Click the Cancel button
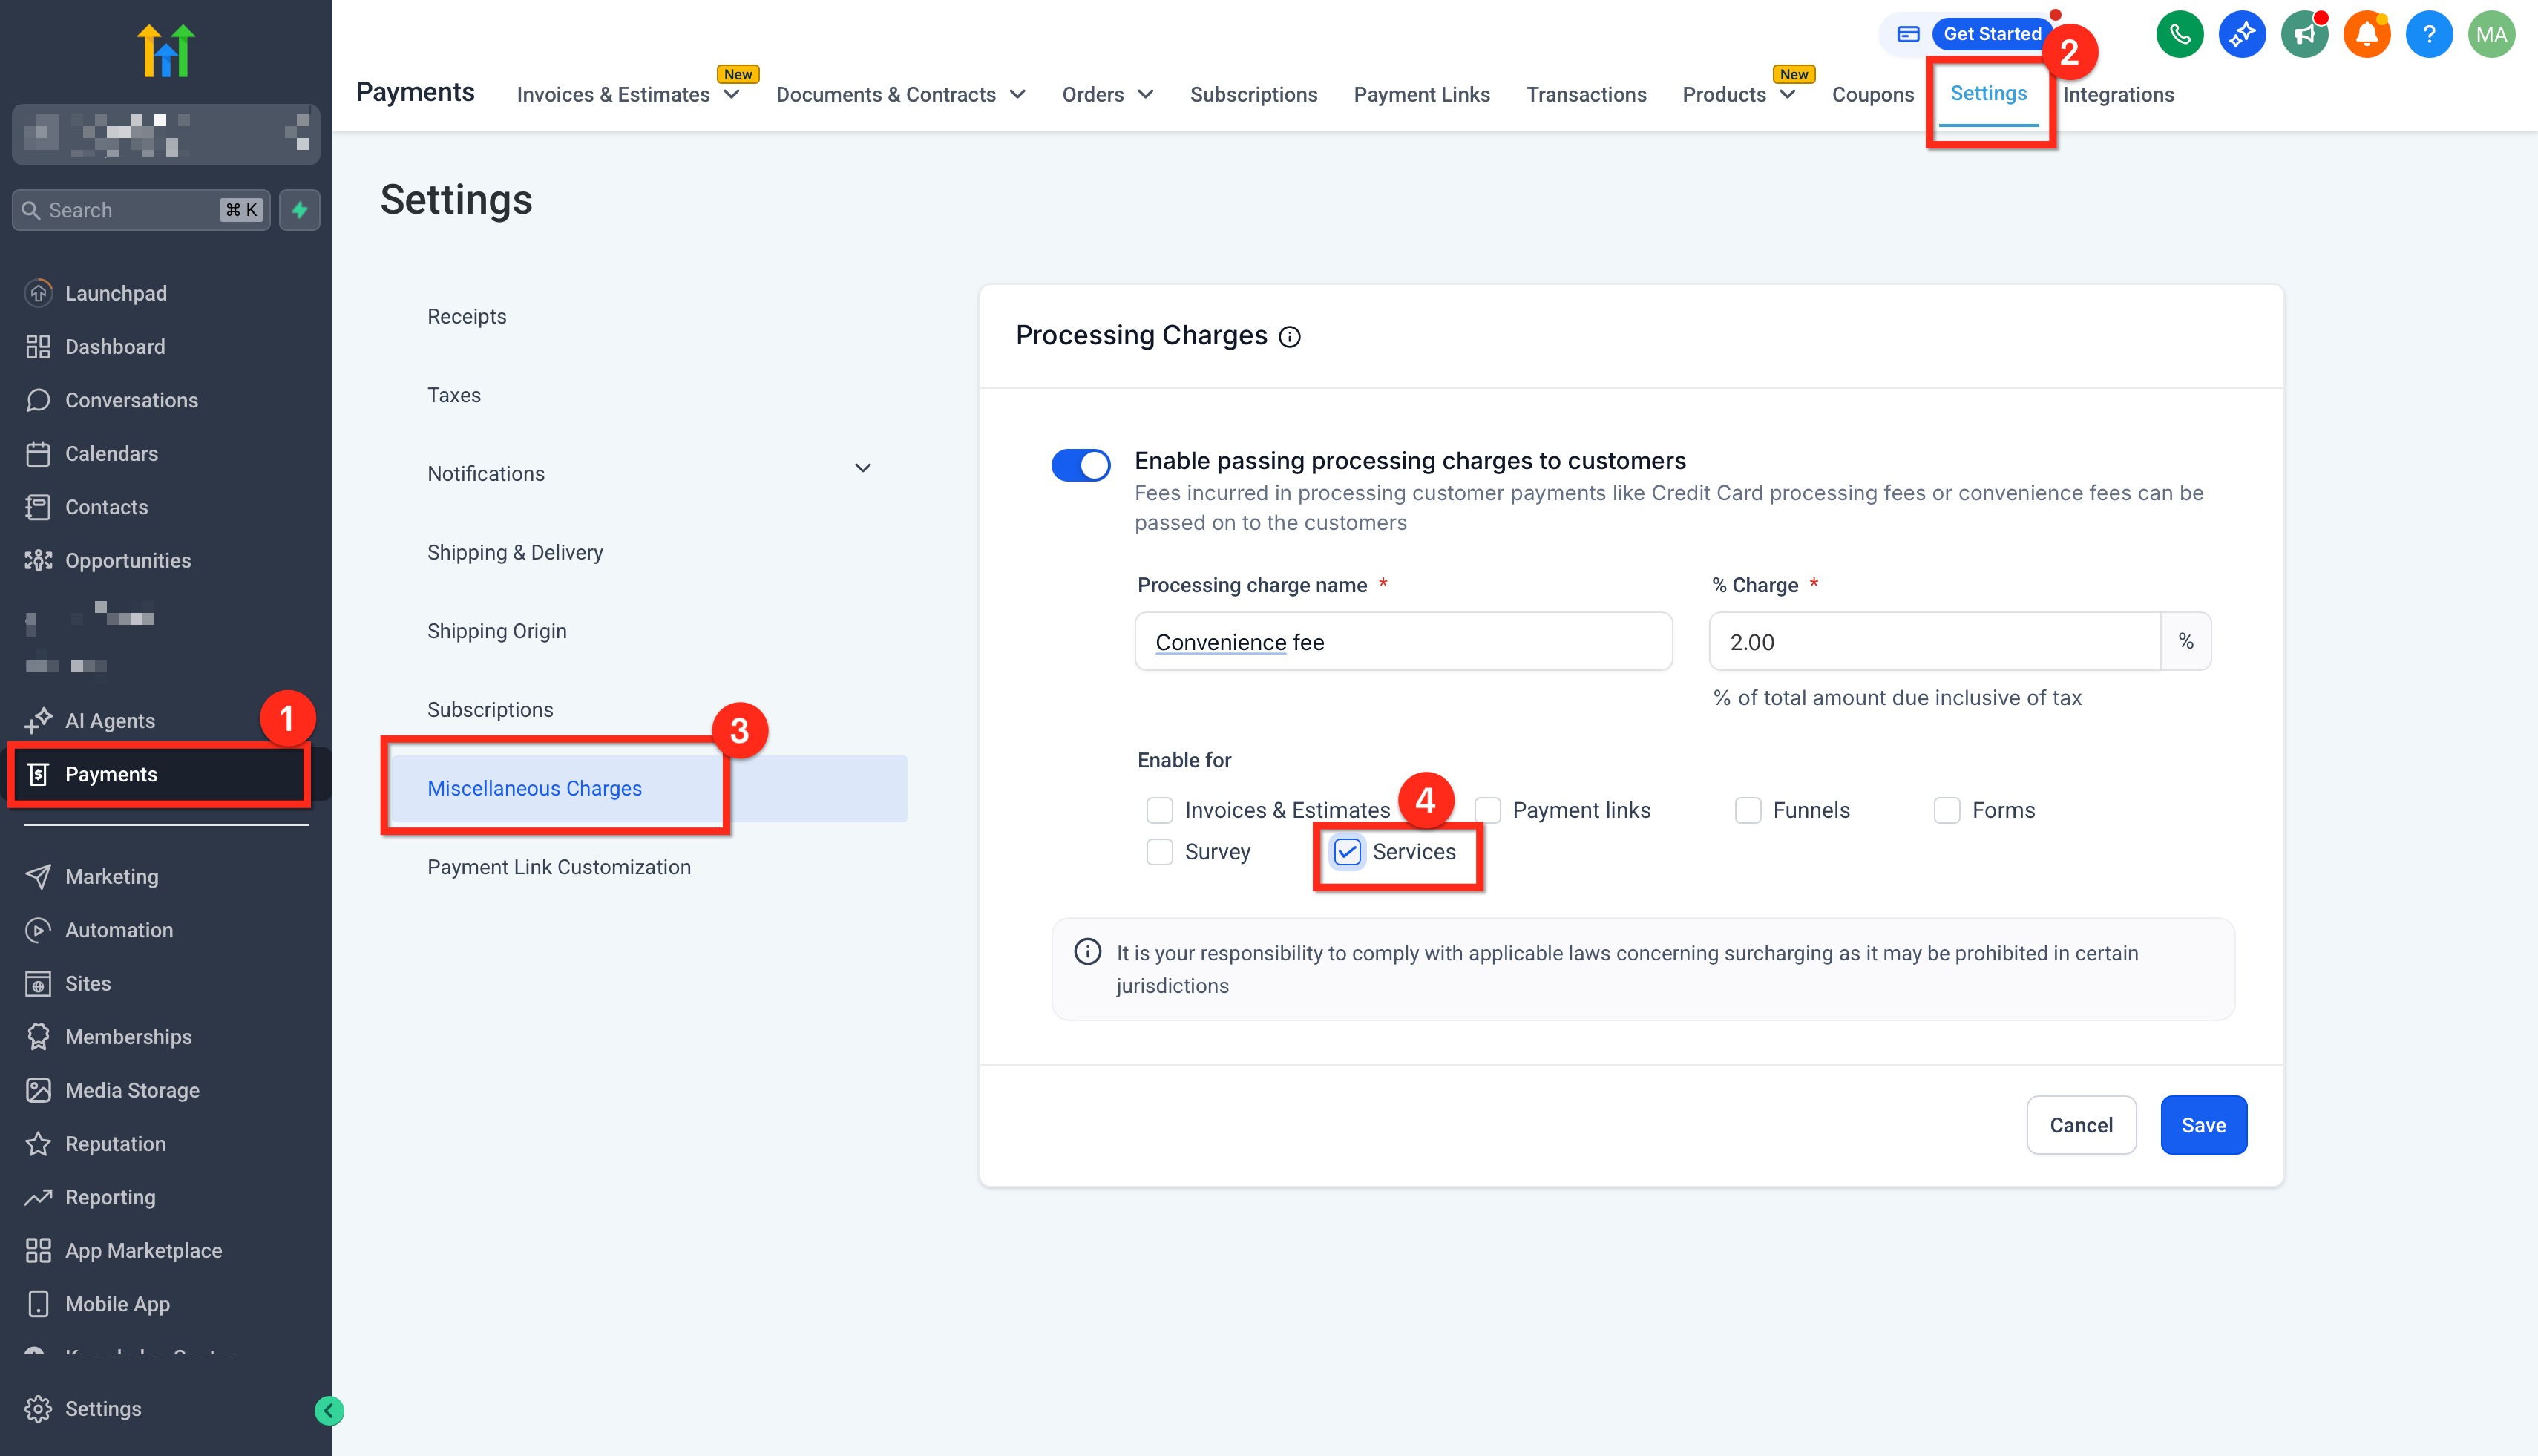The image size is (2538, 1456). click(x=2081, y=1125)
